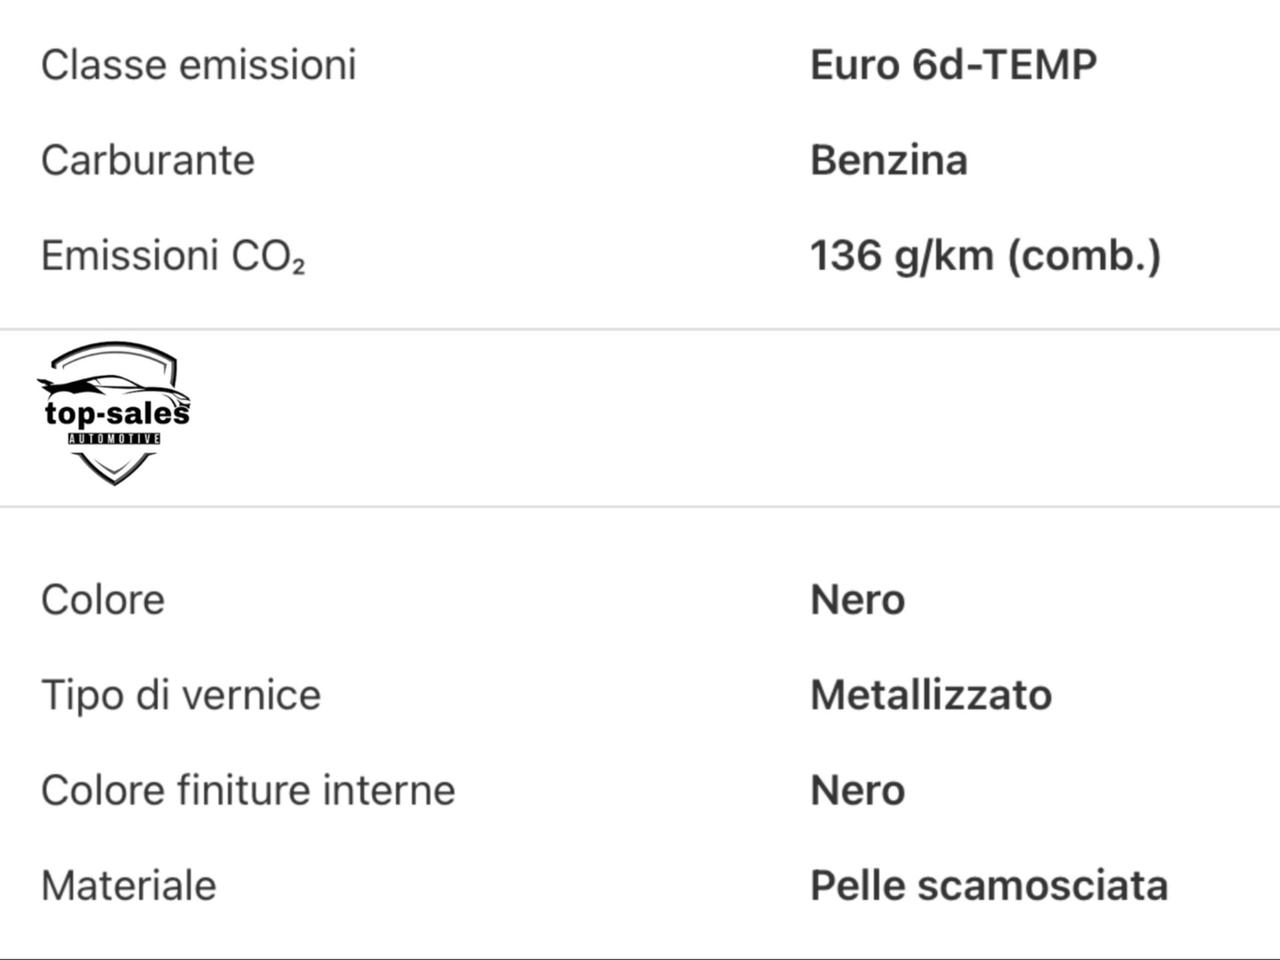The image size is (1280, 960).
Task: Select the Materiale label
Action: [x=128, y=886]
